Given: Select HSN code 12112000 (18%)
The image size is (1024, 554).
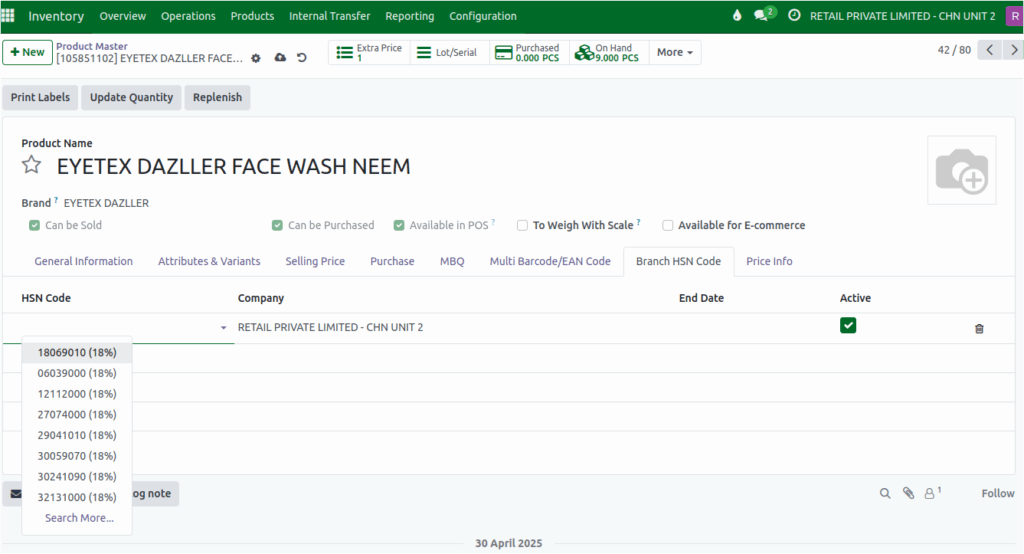Looking at the screenshot, I should [77, 394].
